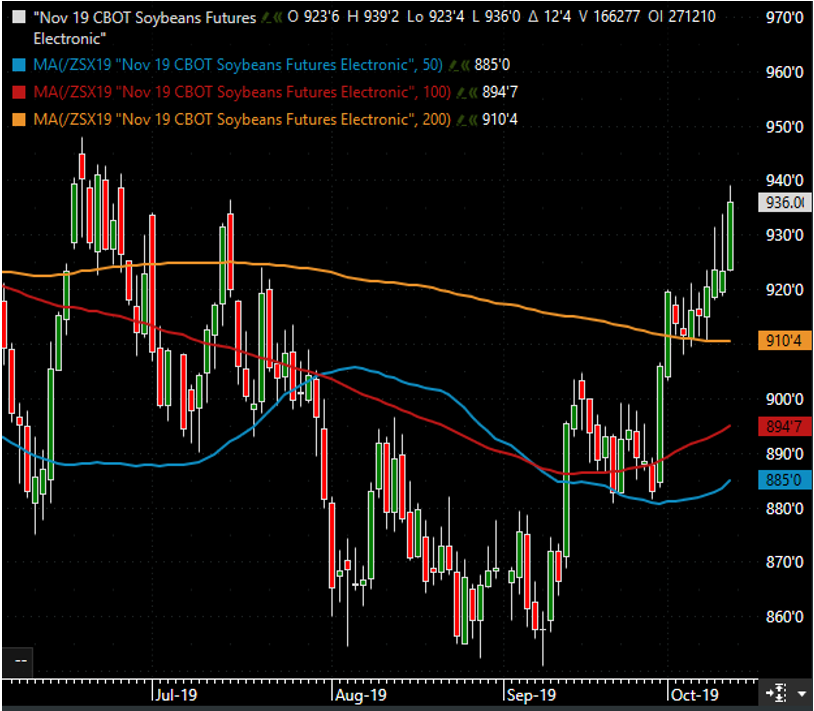Click the 860'0 price axis label
The height and width of the screenshot is (711, 814).
[785, 617]
